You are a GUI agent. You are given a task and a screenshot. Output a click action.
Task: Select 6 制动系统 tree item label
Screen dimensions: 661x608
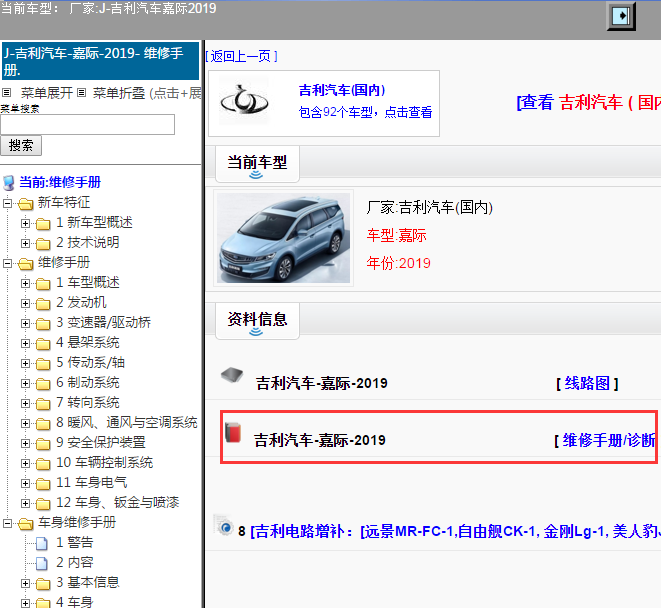tap(88, 382)
